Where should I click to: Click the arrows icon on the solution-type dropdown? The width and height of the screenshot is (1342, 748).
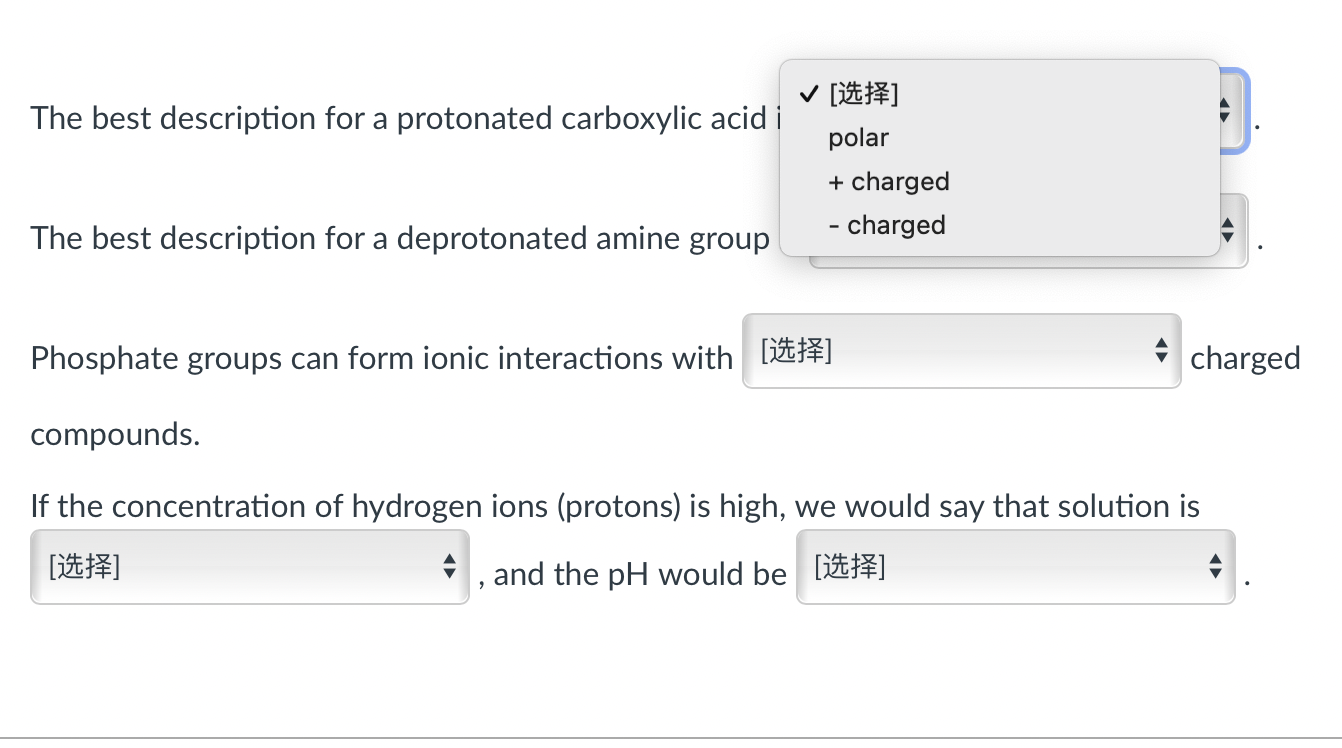(x=449, y=567)
